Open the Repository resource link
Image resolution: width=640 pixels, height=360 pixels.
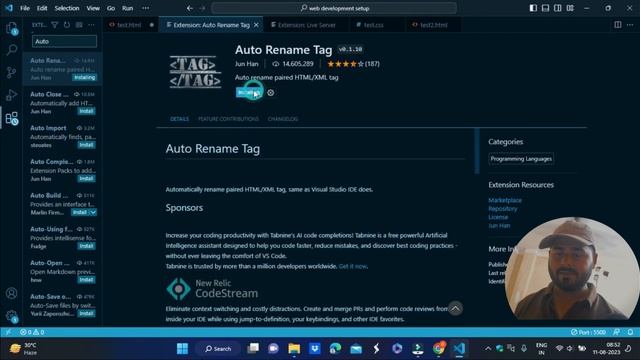pyautogui.click(x=503, y=209)
